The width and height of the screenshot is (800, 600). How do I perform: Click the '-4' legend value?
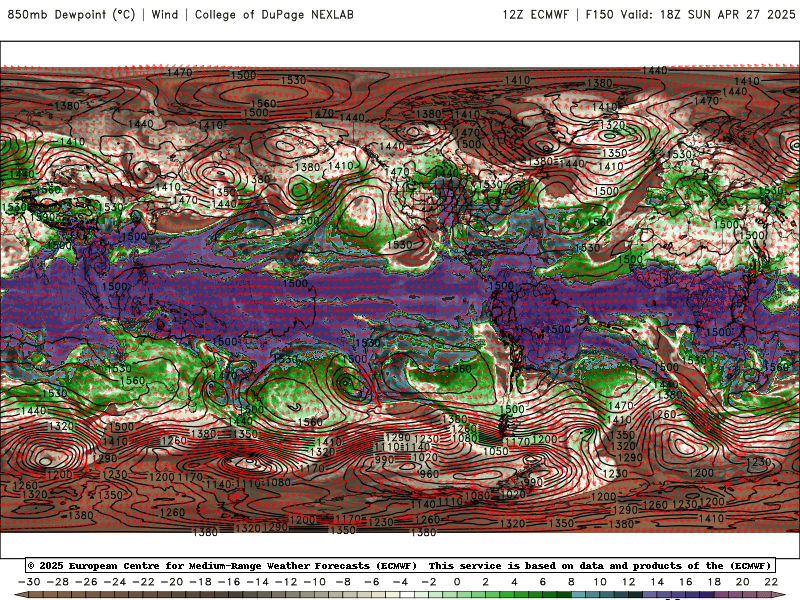tap(400, 582)
